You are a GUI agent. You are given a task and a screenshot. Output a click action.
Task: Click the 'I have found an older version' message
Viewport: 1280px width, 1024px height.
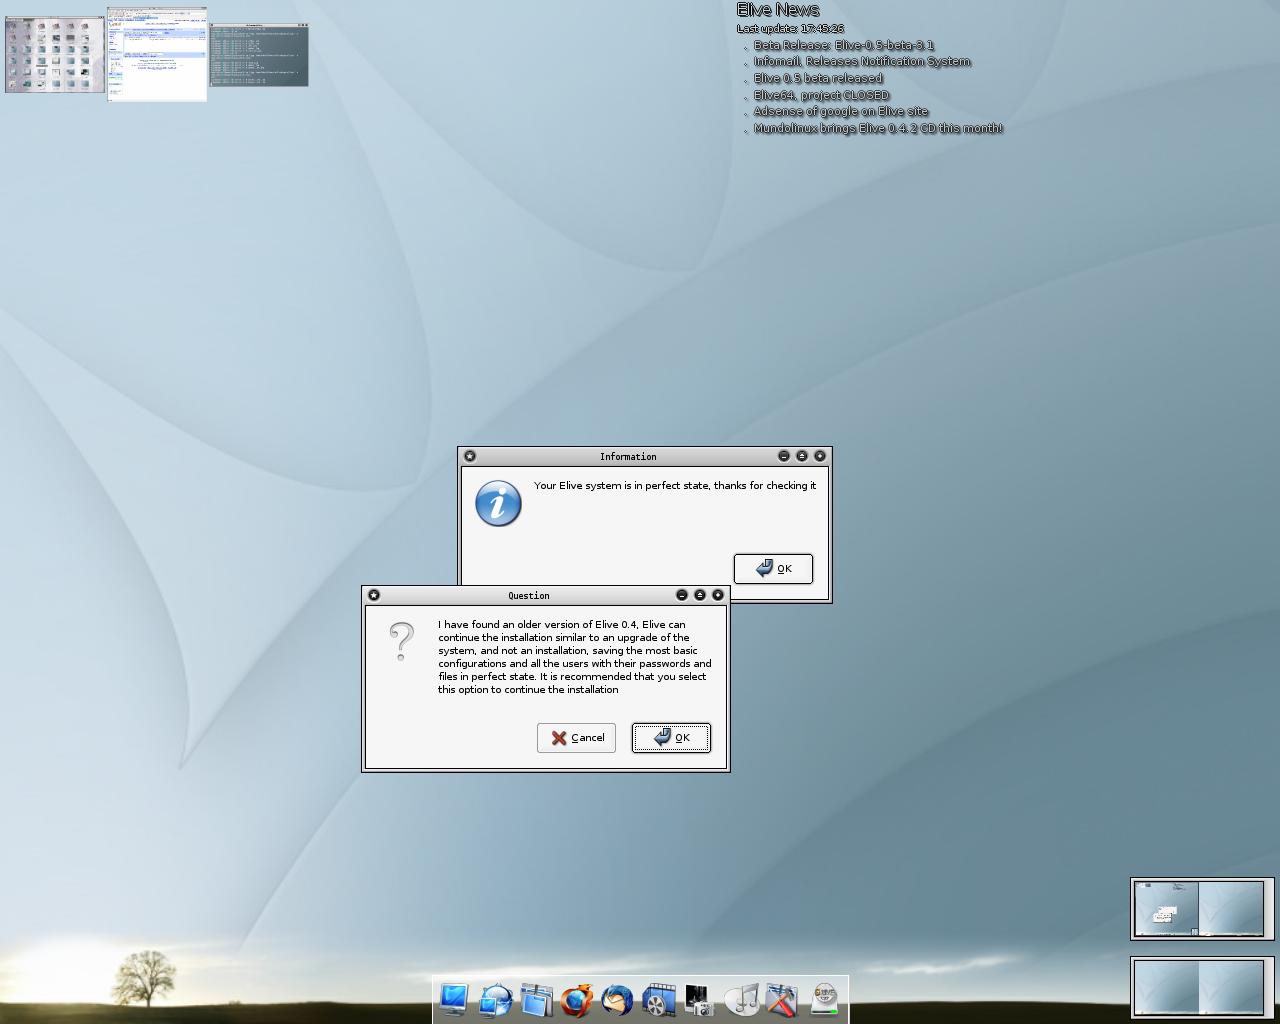(x=575, y=657)
